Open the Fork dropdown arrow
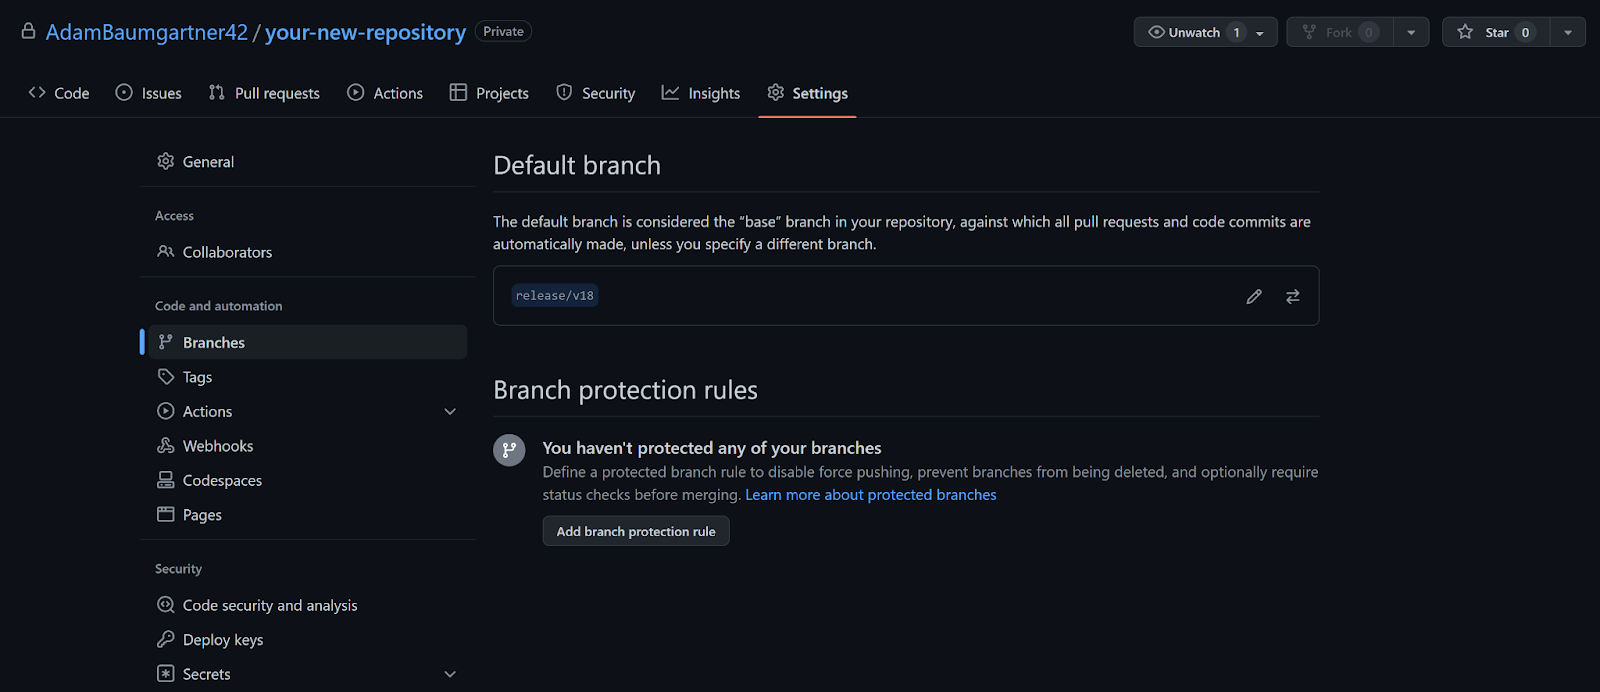 pyautogui.click(x=1411, y=32)
